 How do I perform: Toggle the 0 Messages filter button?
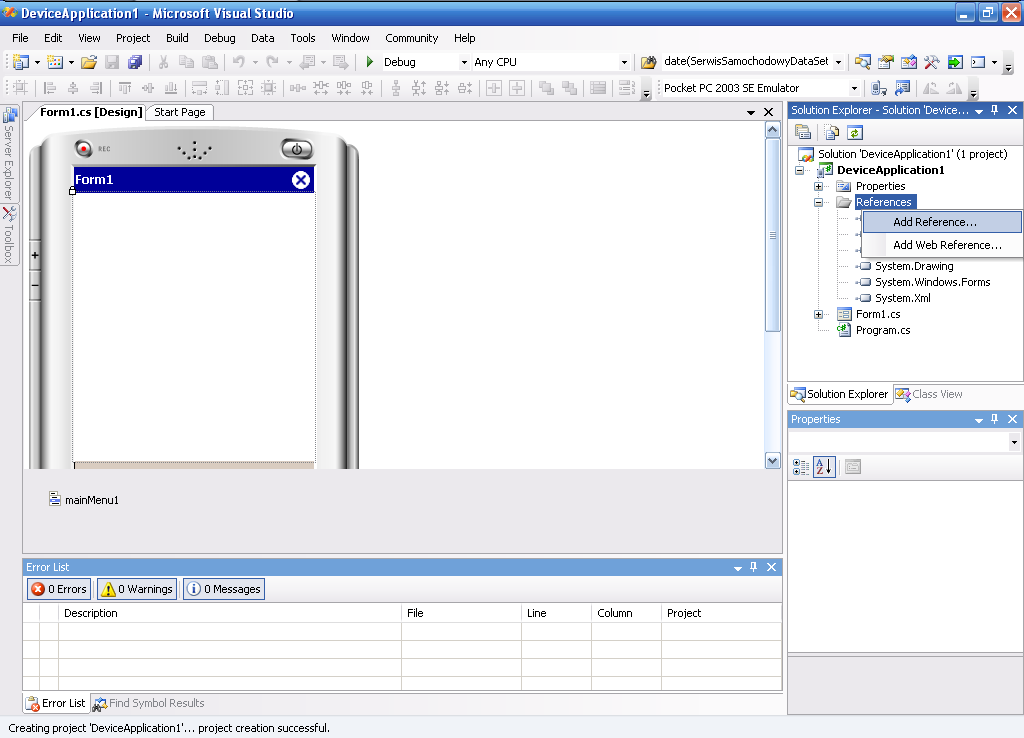click(224, 589)
